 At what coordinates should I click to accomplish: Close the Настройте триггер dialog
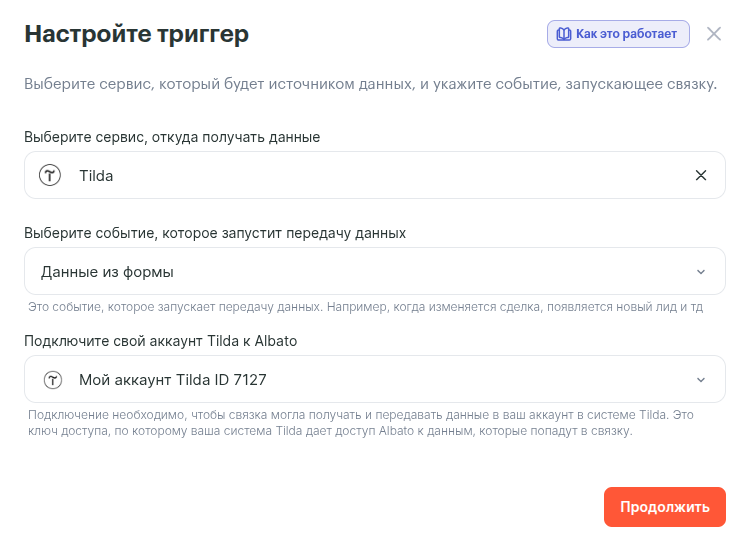[714, 34]
